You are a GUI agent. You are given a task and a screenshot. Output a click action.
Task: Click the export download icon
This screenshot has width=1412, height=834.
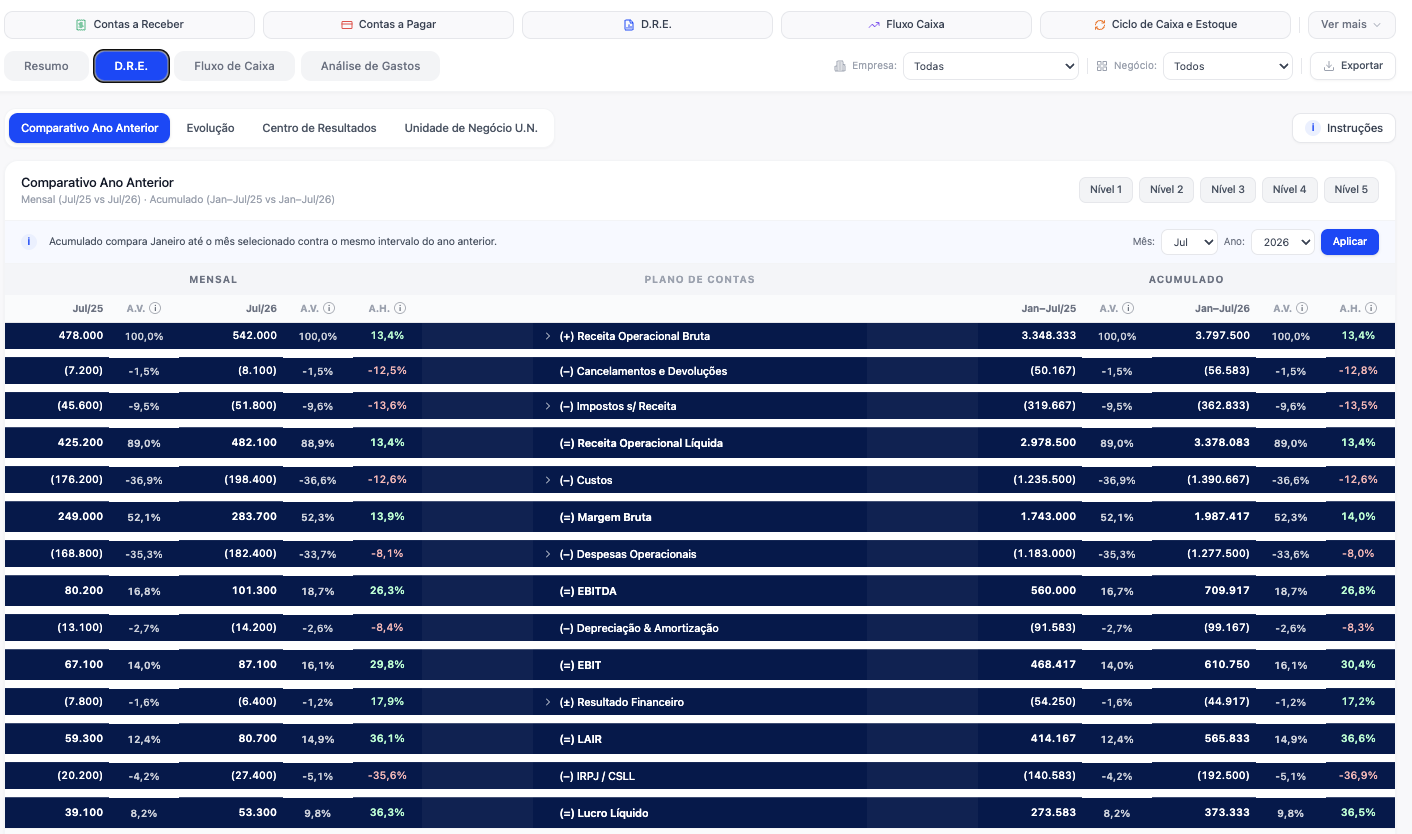point(1329,66)
